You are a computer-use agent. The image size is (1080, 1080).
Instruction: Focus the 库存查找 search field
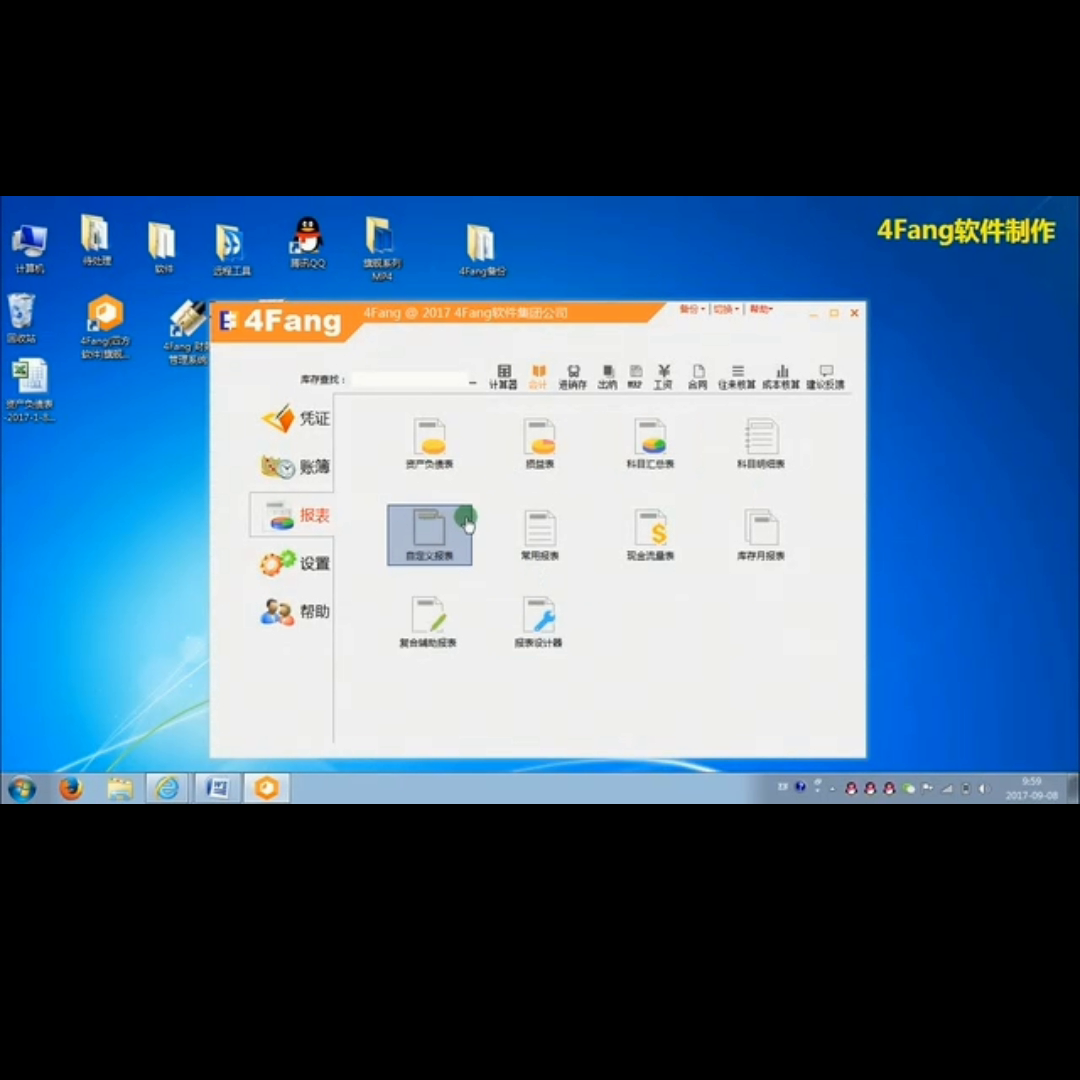pyautogui.click(x=410, y=380)
